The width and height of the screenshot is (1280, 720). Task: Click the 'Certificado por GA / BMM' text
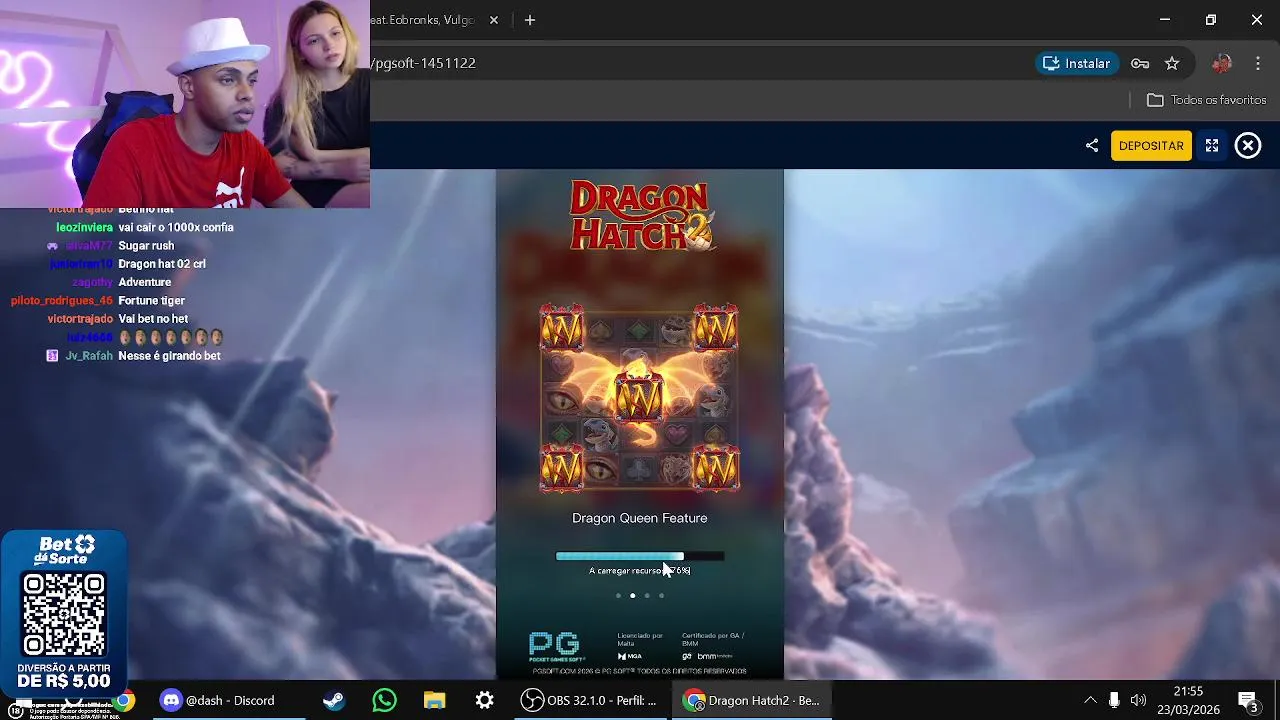713,639
